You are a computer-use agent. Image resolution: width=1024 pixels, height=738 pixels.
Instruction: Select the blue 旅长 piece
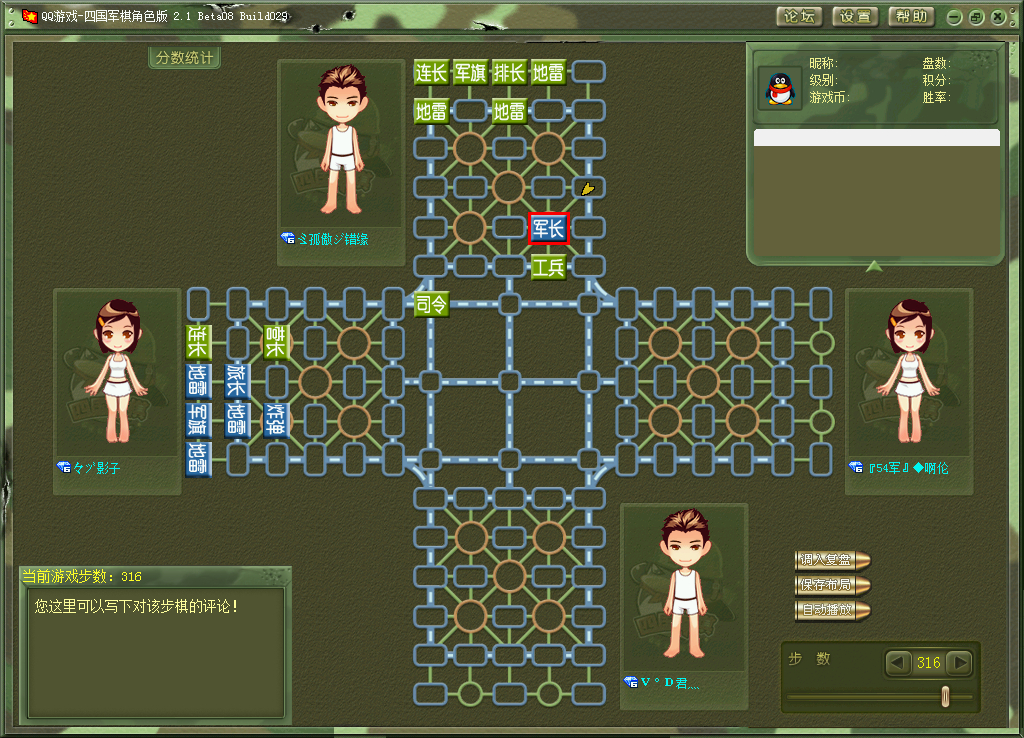[x=237, y=381]
